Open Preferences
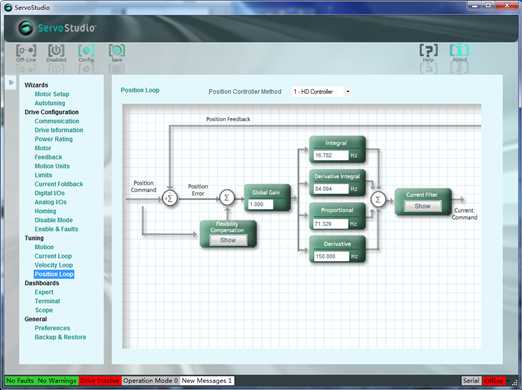Image resolution: width=522 pixels, height=390 pixels. [x=52, y=328]
